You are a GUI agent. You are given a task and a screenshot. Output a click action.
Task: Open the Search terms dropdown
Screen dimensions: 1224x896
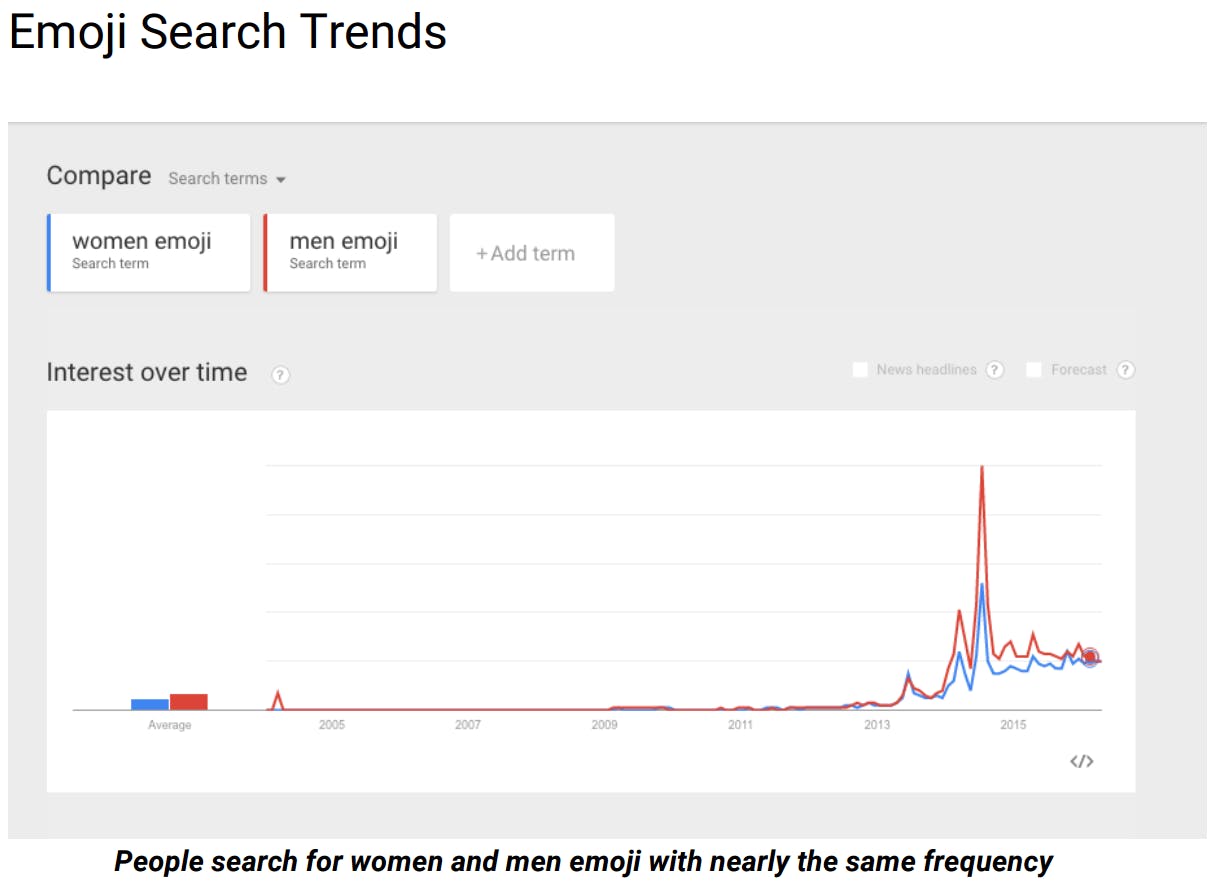click(x=218, y=178)
